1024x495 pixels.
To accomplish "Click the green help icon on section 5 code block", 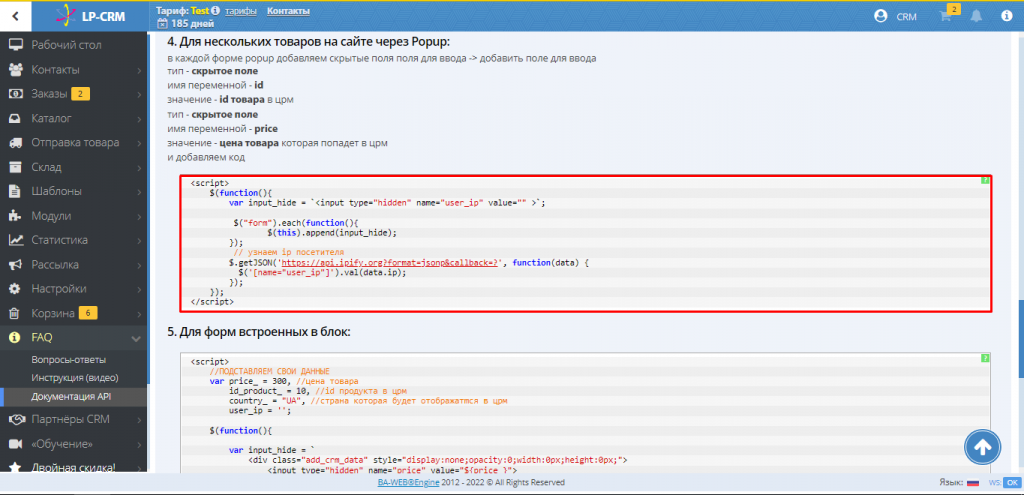I will click(985, 358).
